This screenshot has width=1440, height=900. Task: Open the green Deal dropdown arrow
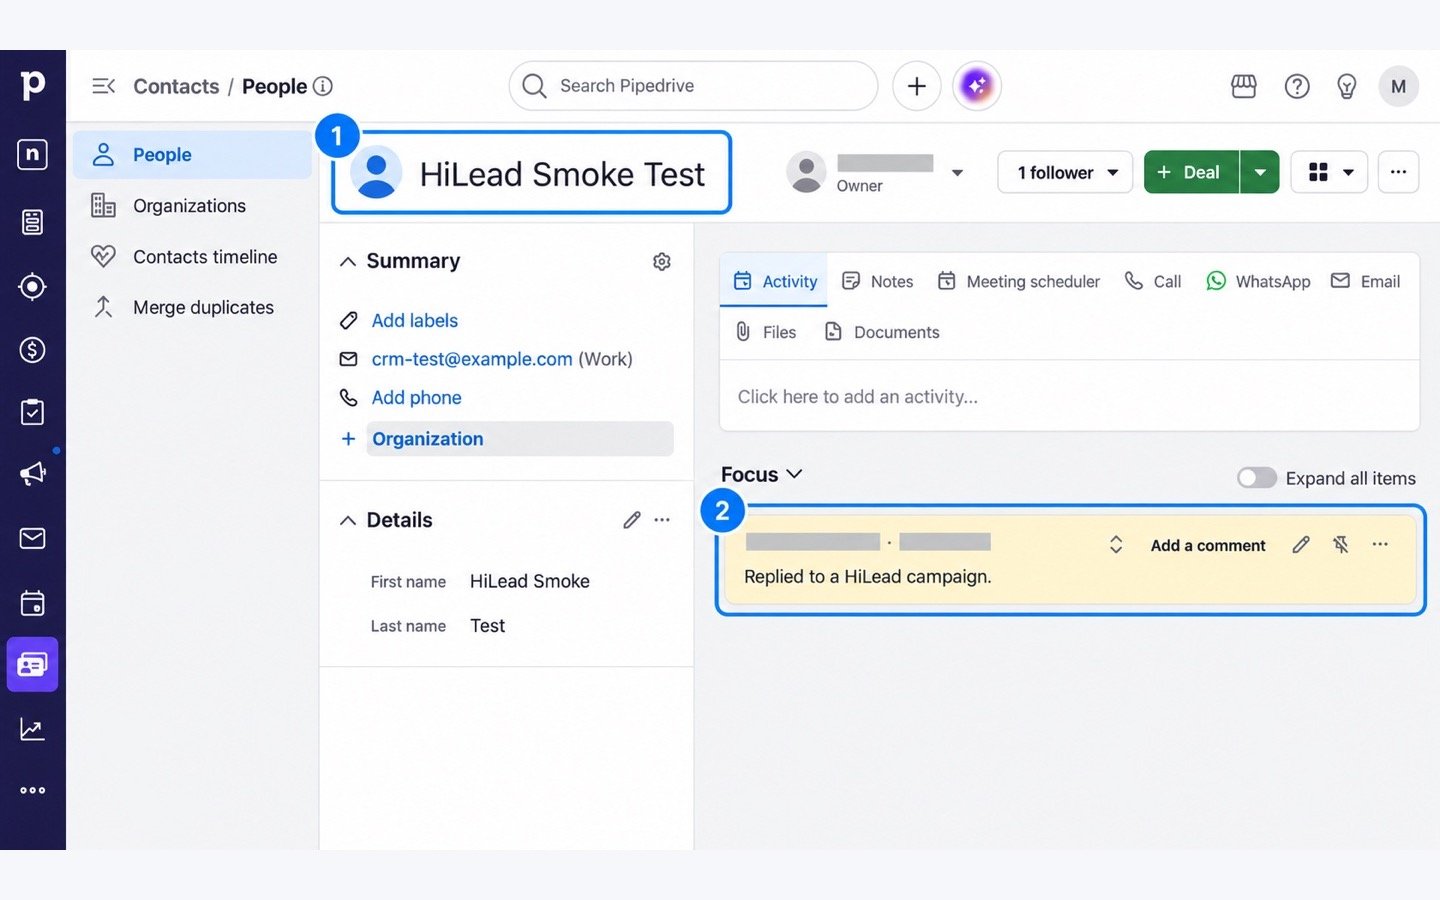pyautogui.click(x=1260, y=172)
